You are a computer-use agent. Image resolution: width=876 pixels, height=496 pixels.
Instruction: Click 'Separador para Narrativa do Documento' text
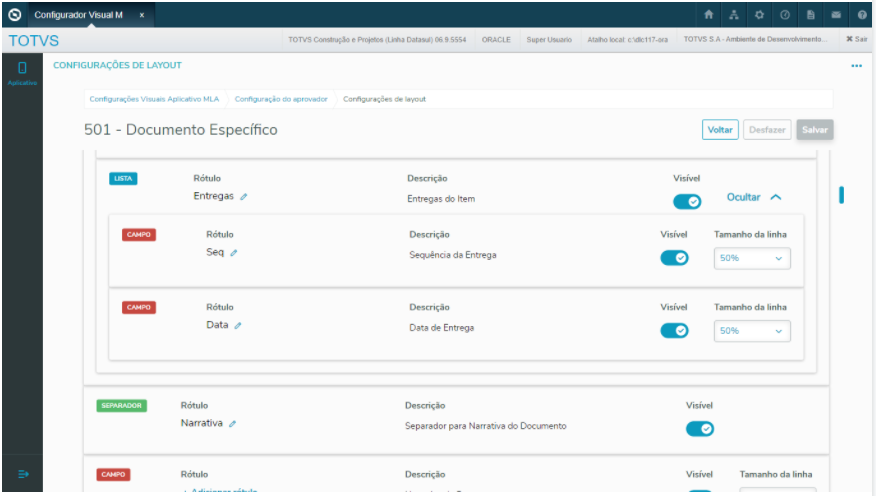(485, 426)
